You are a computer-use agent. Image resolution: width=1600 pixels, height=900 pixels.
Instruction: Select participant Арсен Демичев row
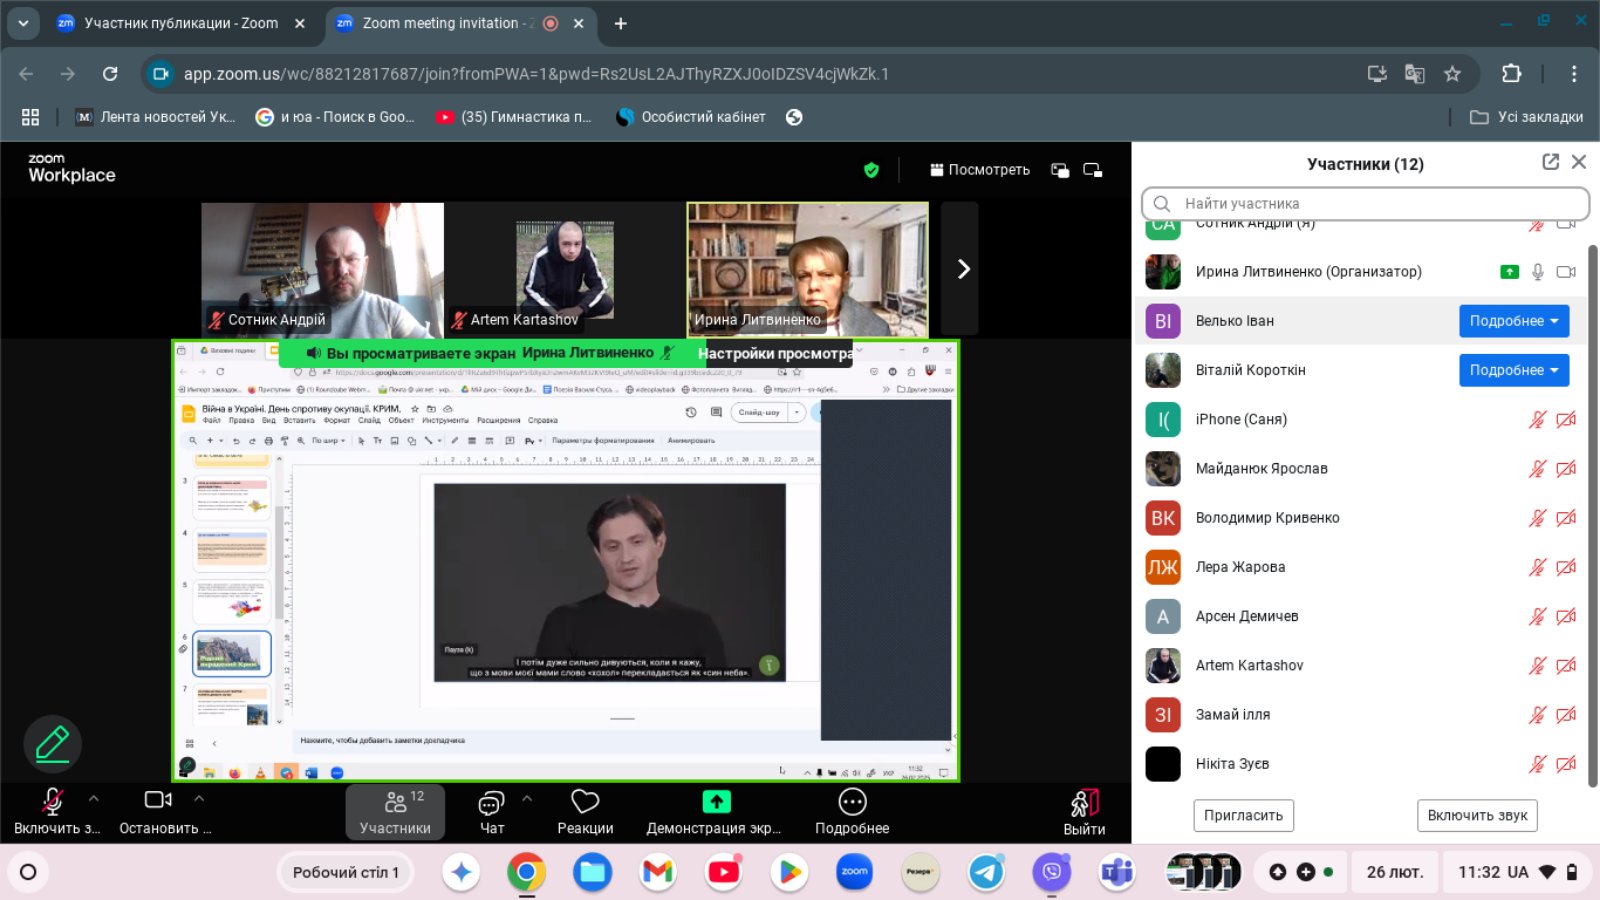pyautogui.click(x=1360, y=616)
